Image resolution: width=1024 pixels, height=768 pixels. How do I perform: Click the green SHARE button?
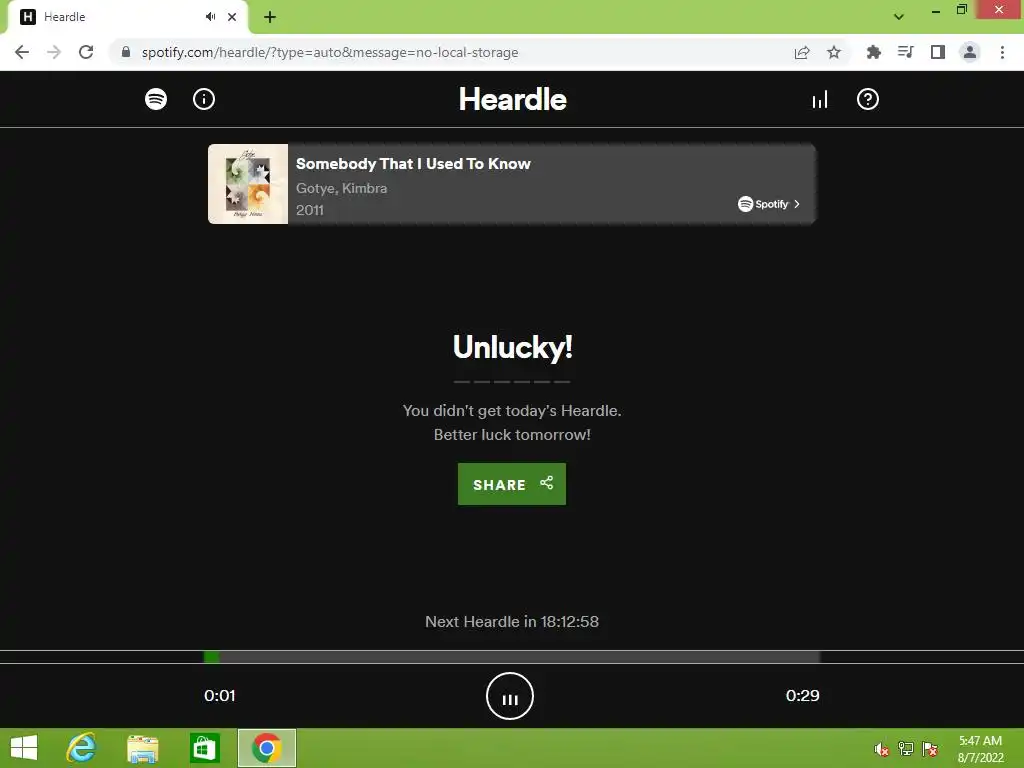coord(511,484)
